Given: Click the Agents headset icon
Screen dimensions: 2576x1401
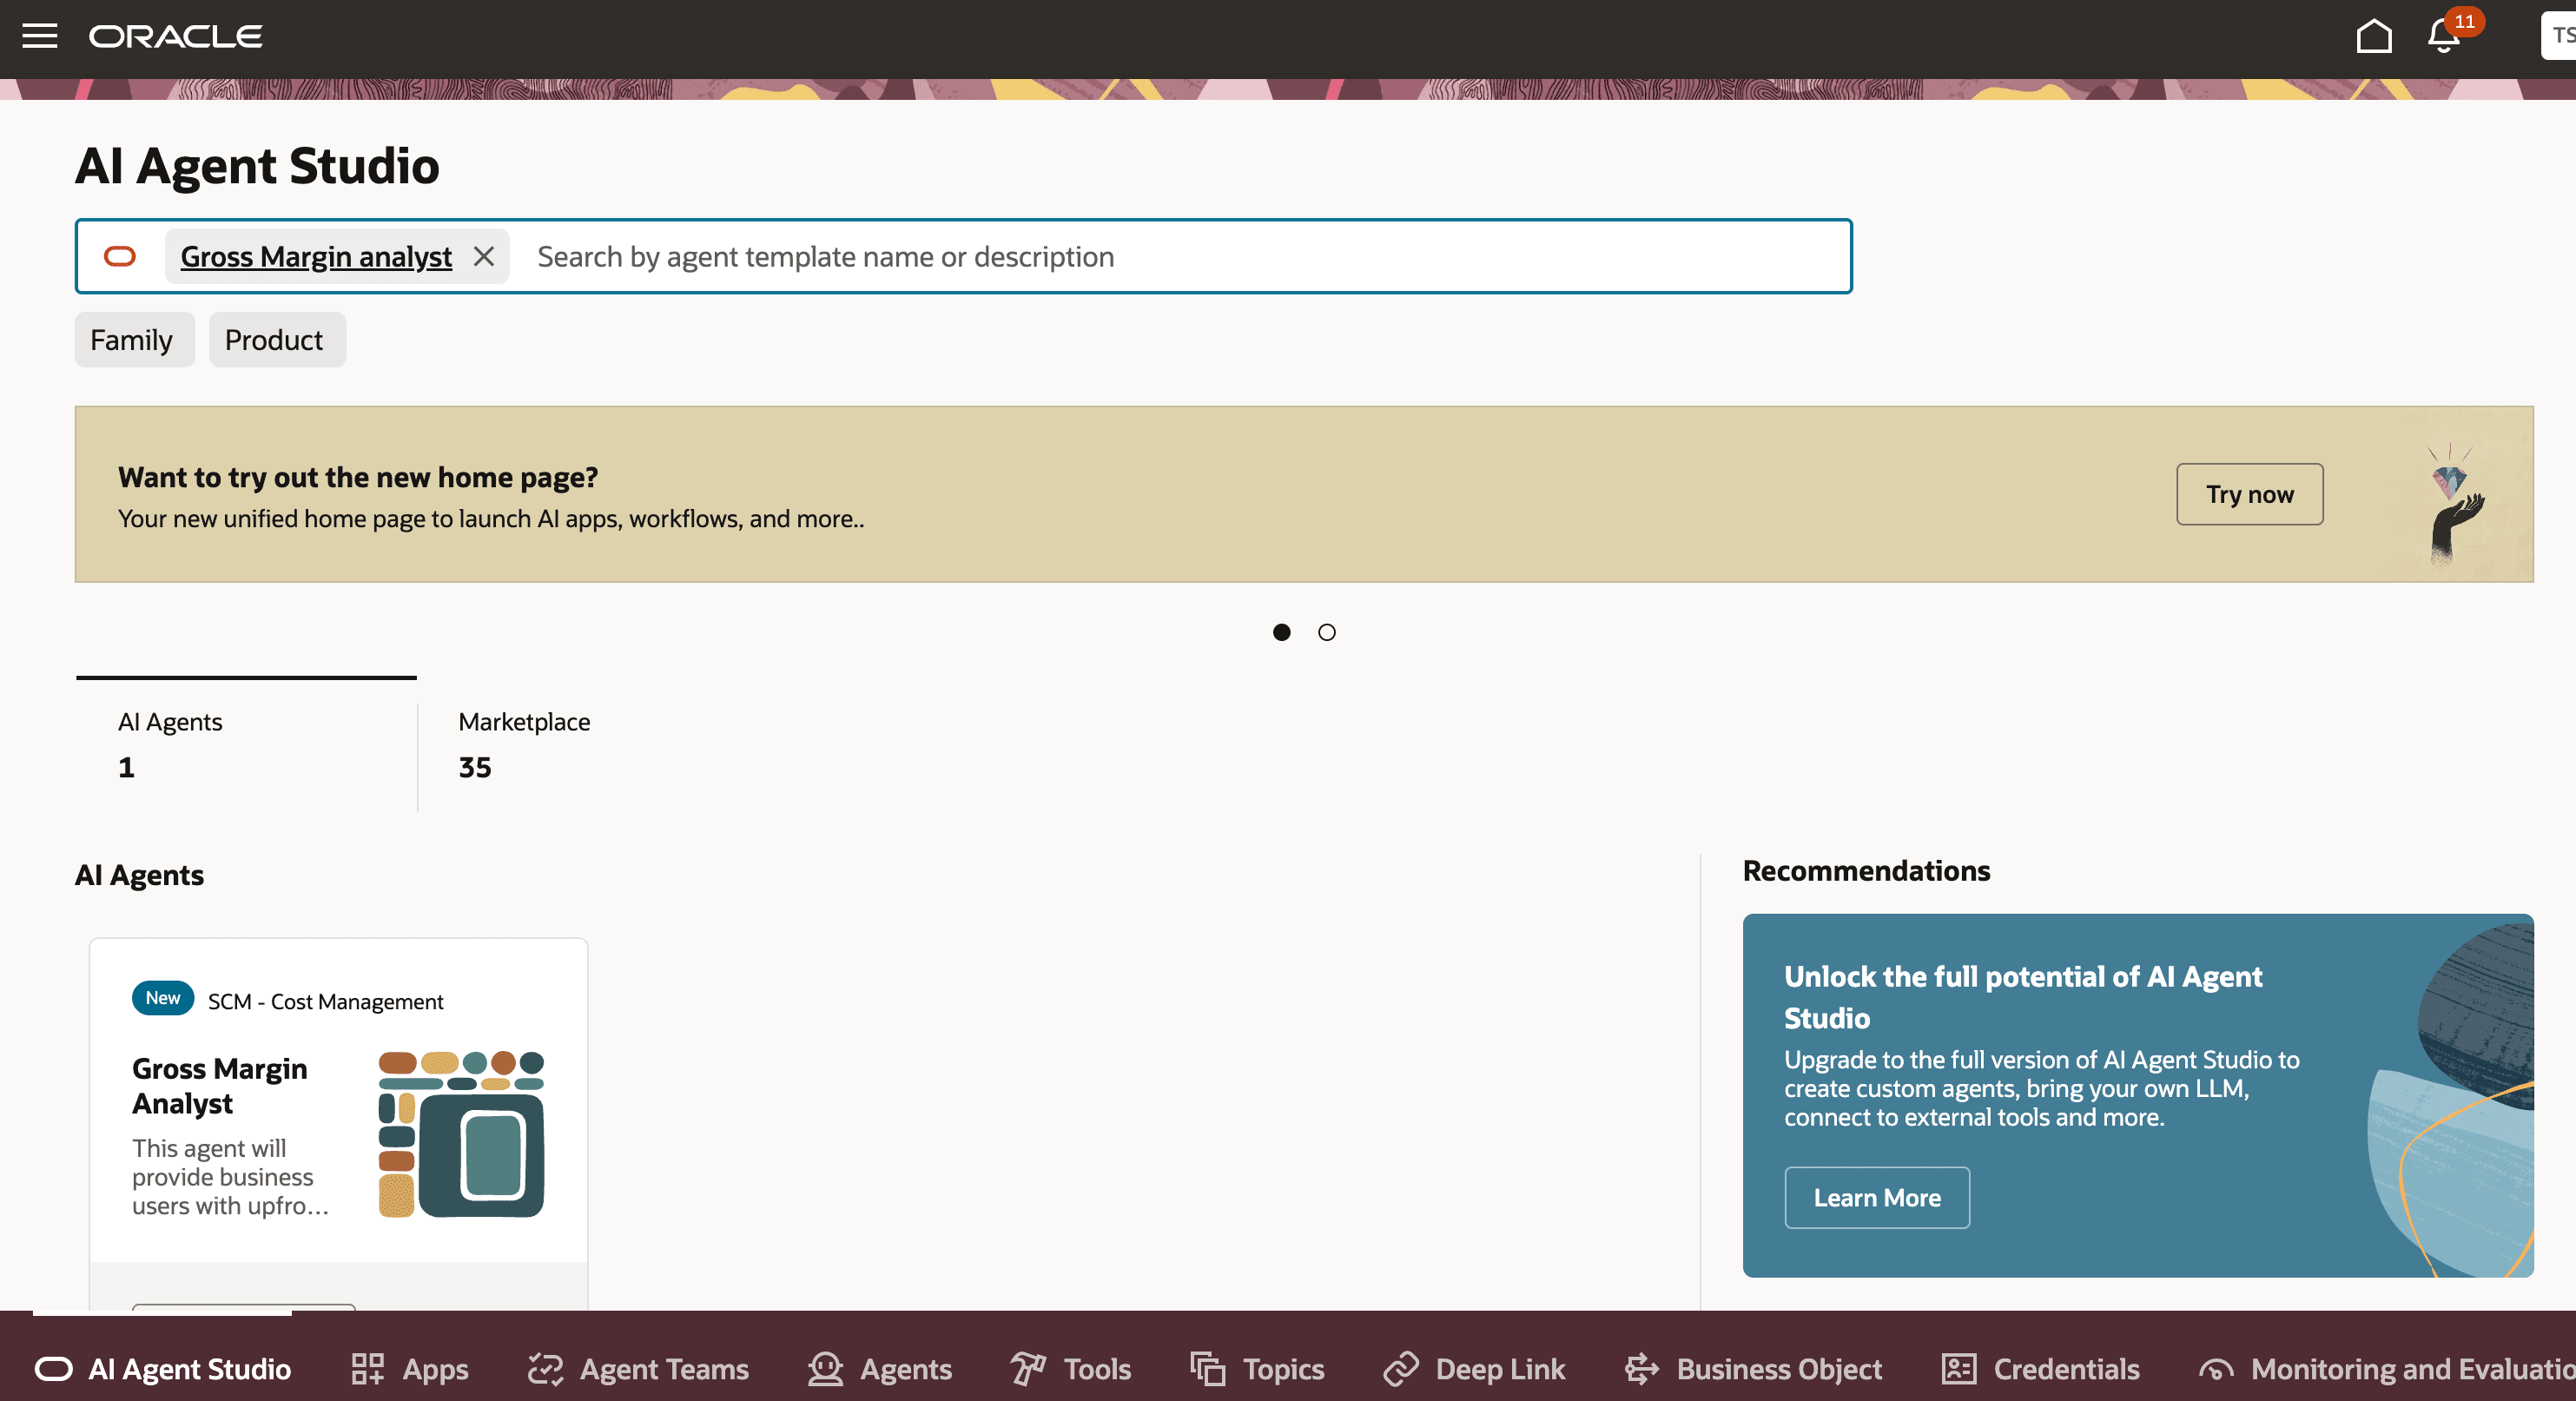Looking at the screenshot, I should click(x=825, y=1369).
